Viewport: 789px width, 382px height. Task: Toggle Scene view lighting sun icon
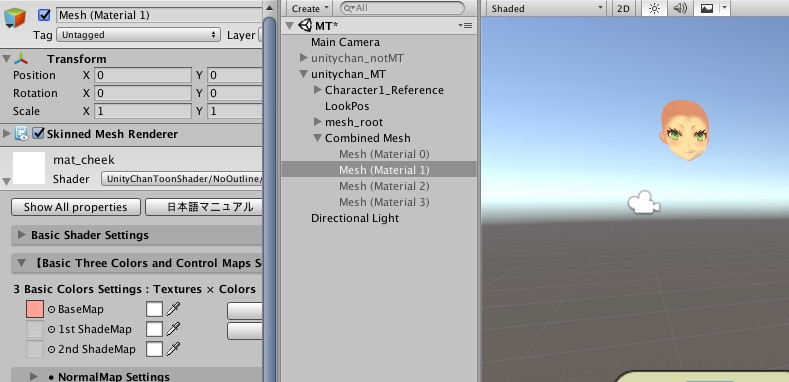click(654, 8)
